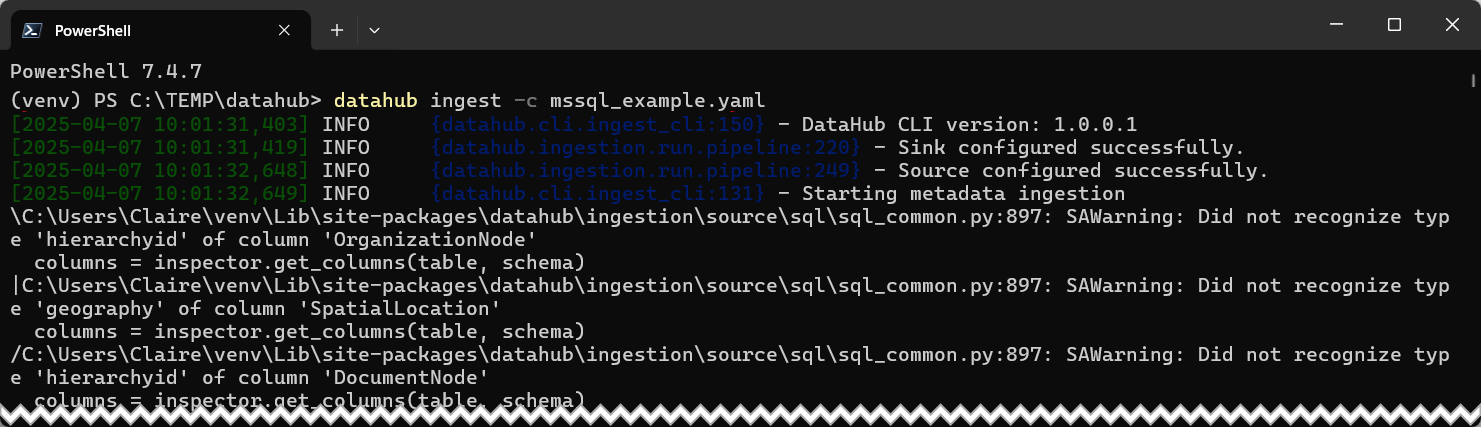1481x427 pixels.
Task: Maximize the terminal window
Action: 1394,24
